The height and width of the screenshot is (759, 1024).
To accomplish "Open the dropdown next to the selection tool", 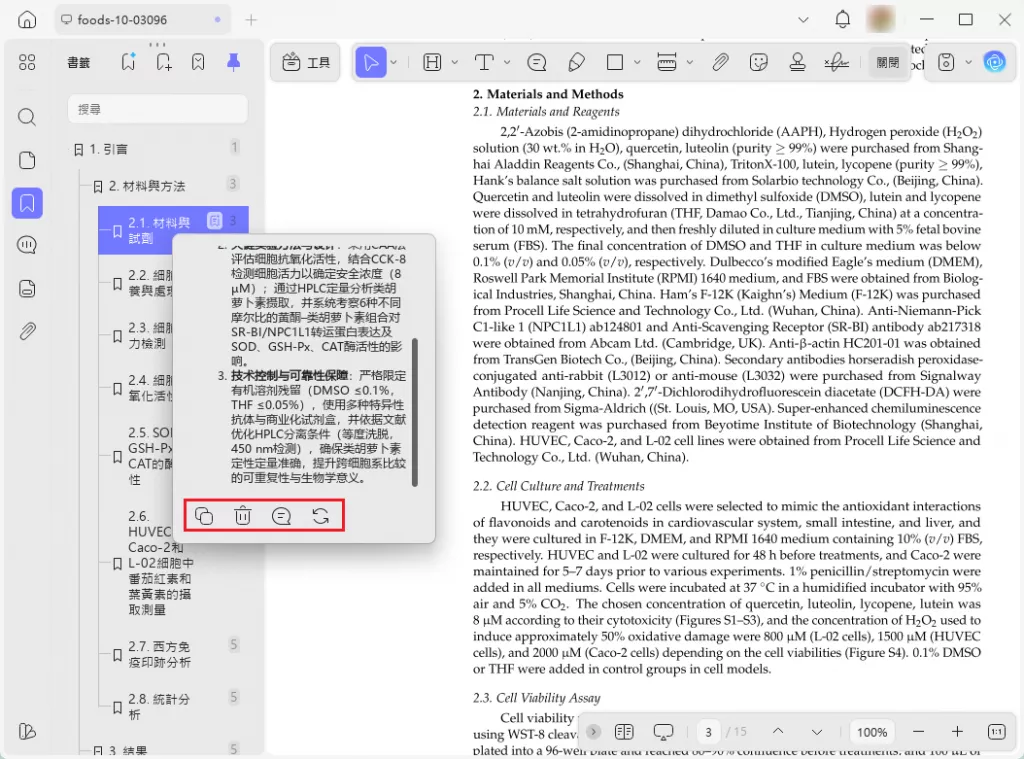I will [394, 62].
